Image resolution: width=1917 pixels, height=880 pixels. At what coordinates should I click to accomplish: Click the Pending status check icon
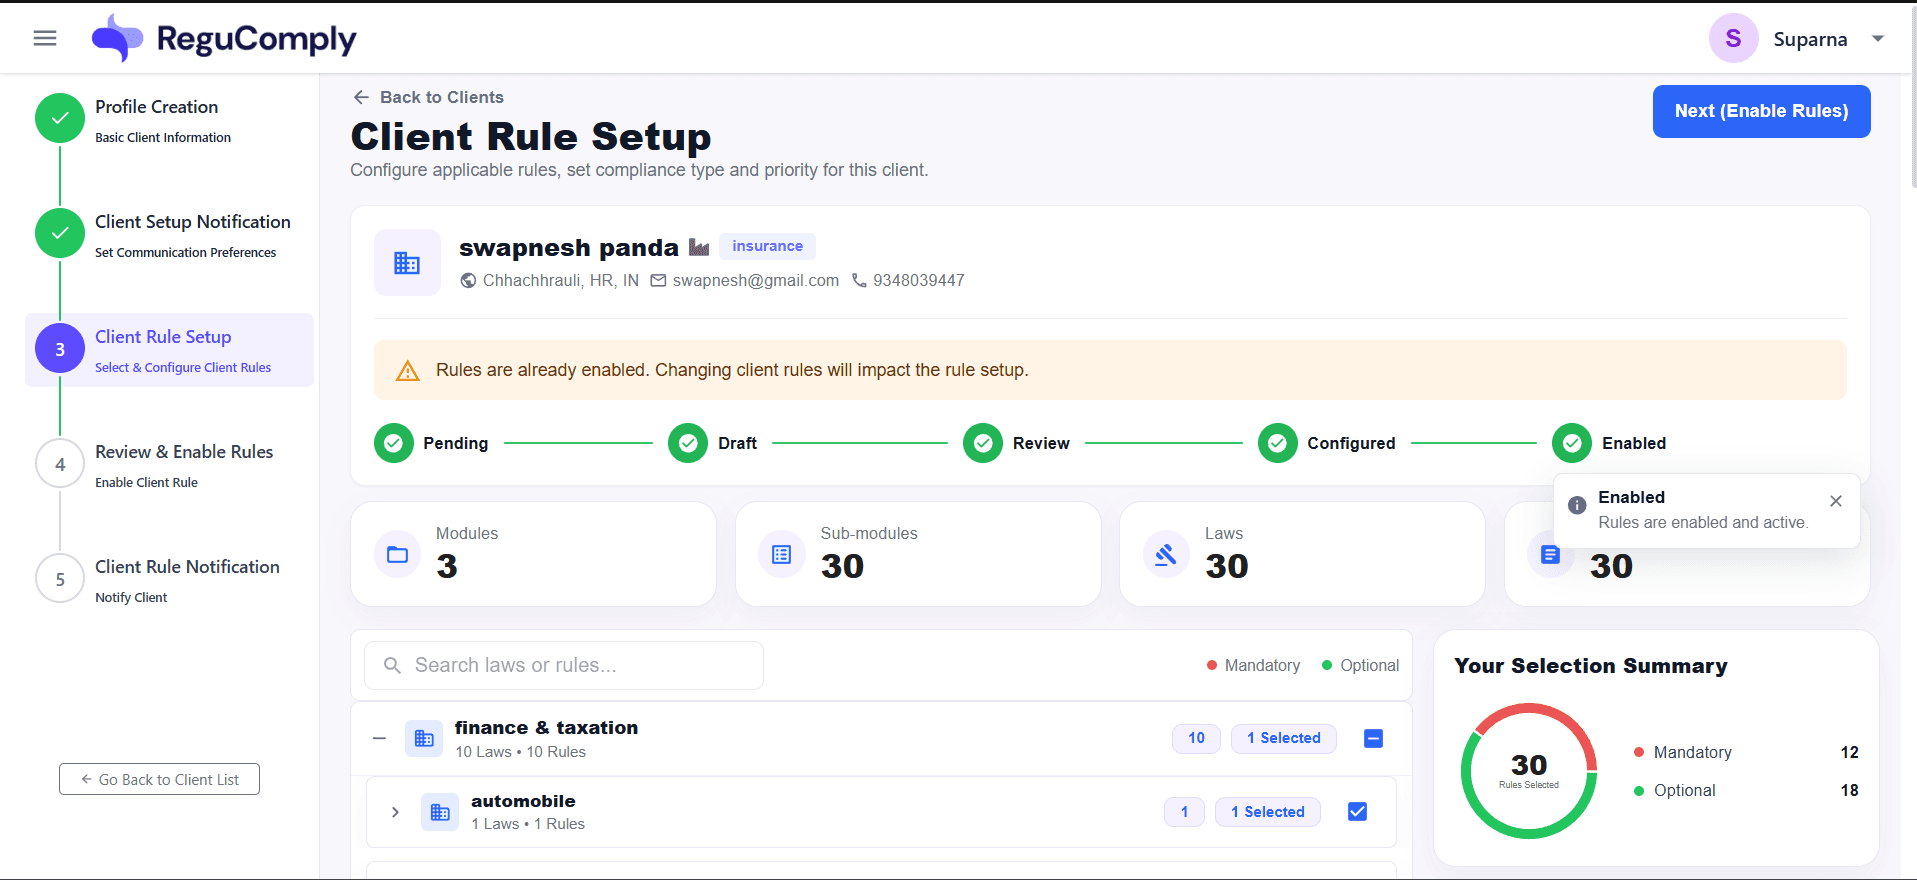pyautogui.click(x=393, y=443)
